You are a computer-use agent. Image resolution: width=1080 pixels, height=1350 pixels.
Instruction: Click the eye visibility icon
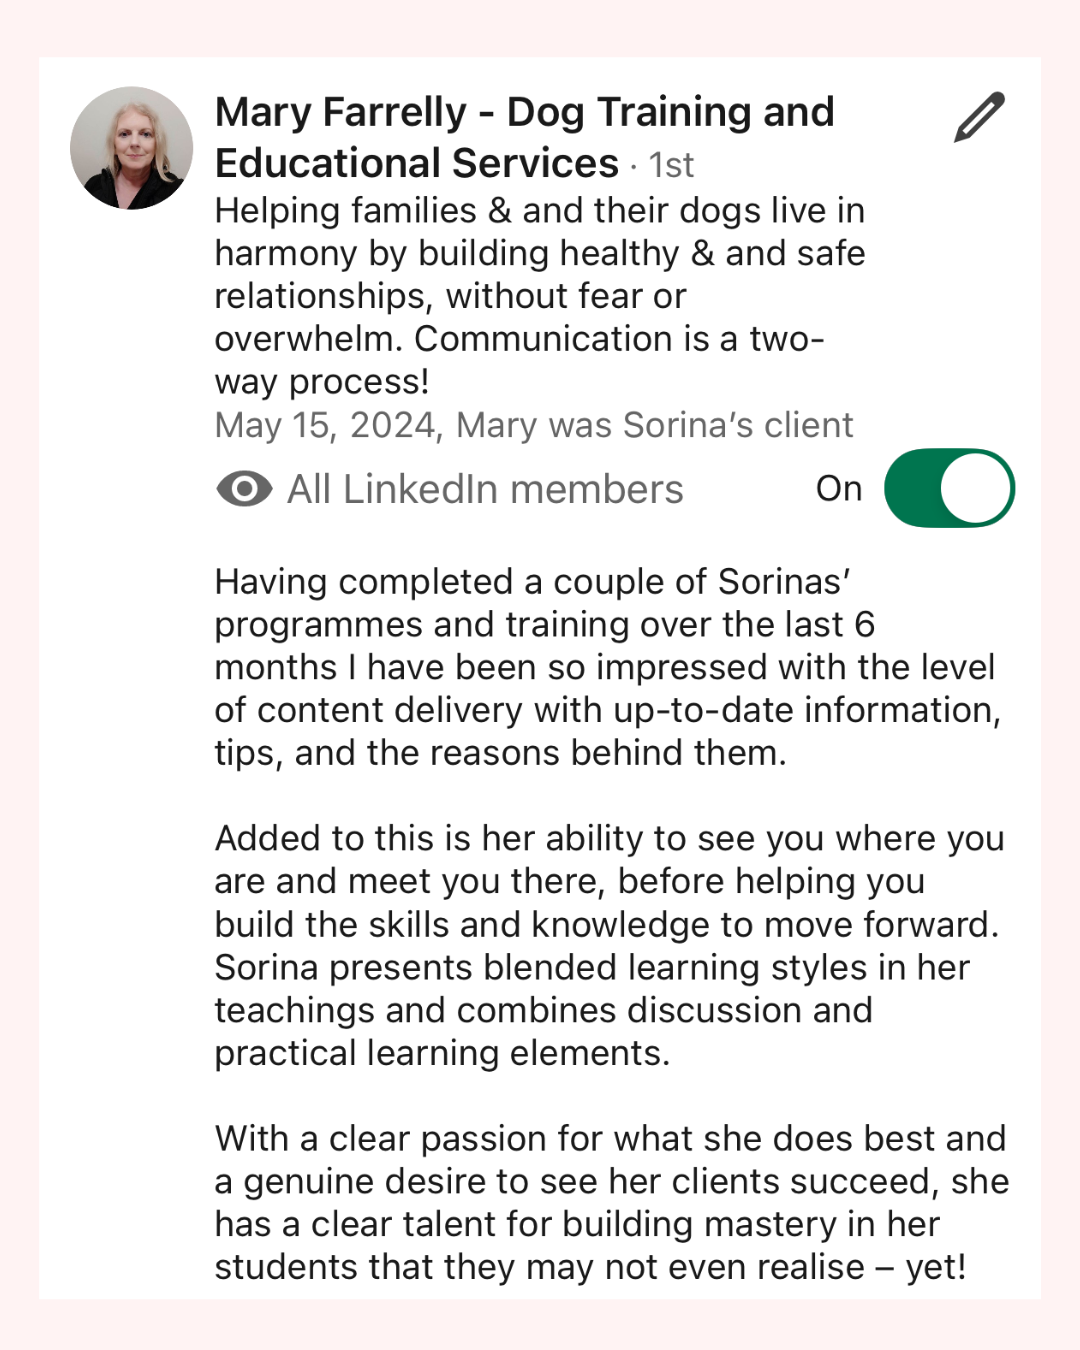click(x=244, y=489)
